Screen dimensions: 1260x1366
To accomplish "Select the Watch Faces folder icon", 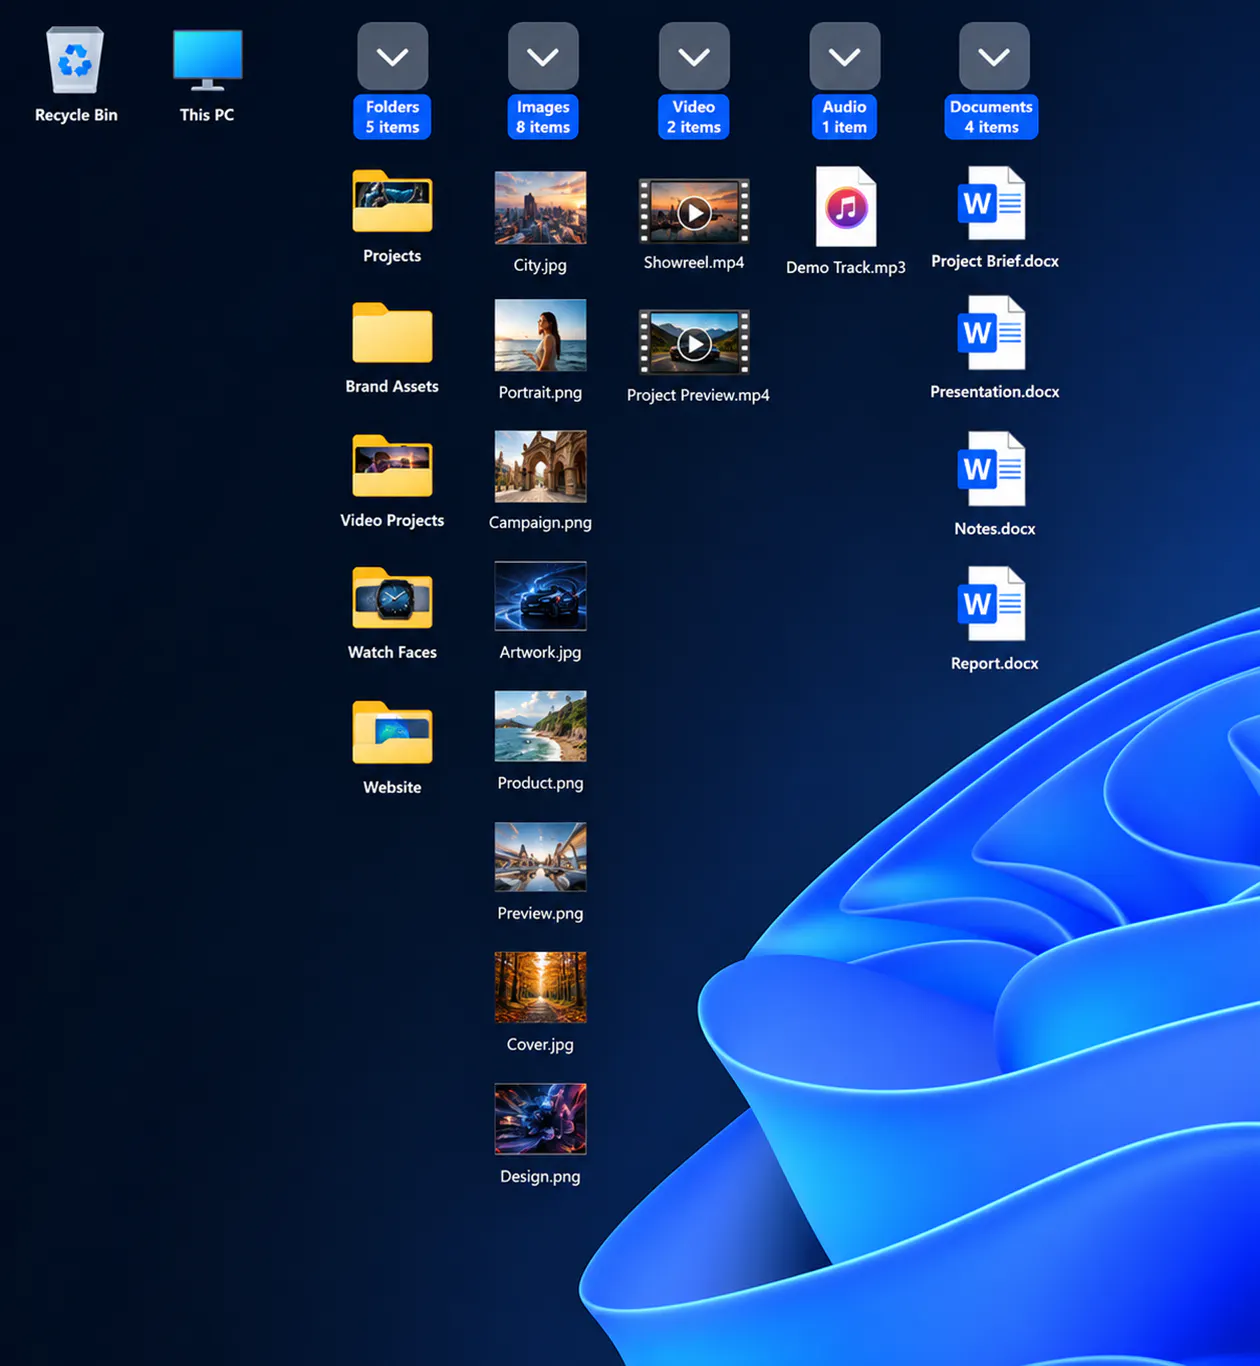I will (392, 597).
